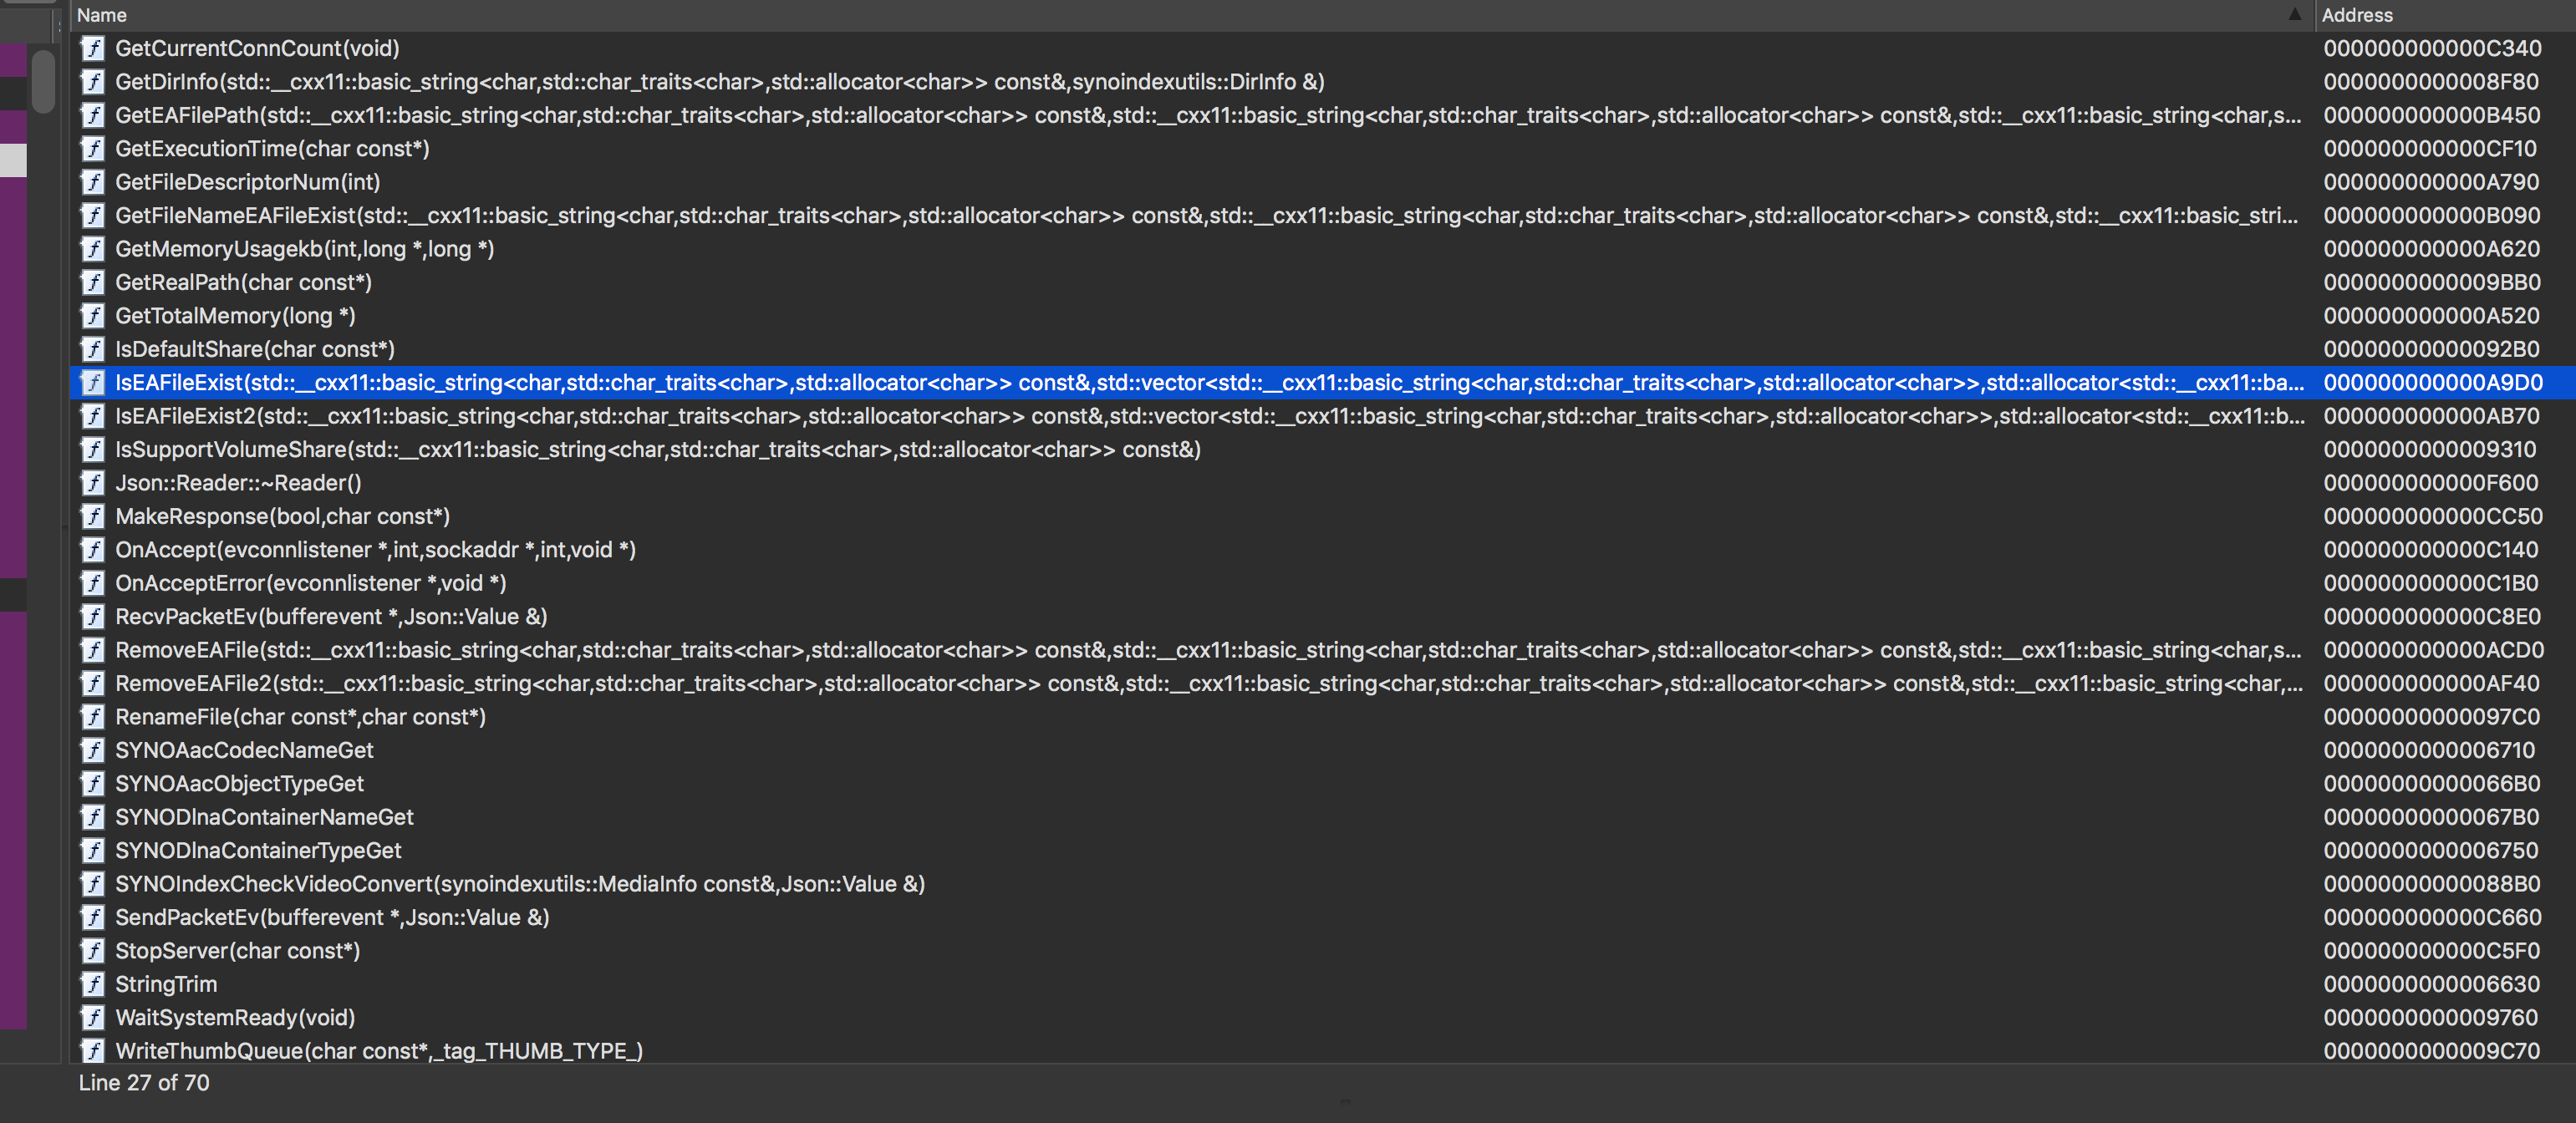Sort list by Name column header
This screenshot has height=1123, width=2576.
[x=102, y=15]
